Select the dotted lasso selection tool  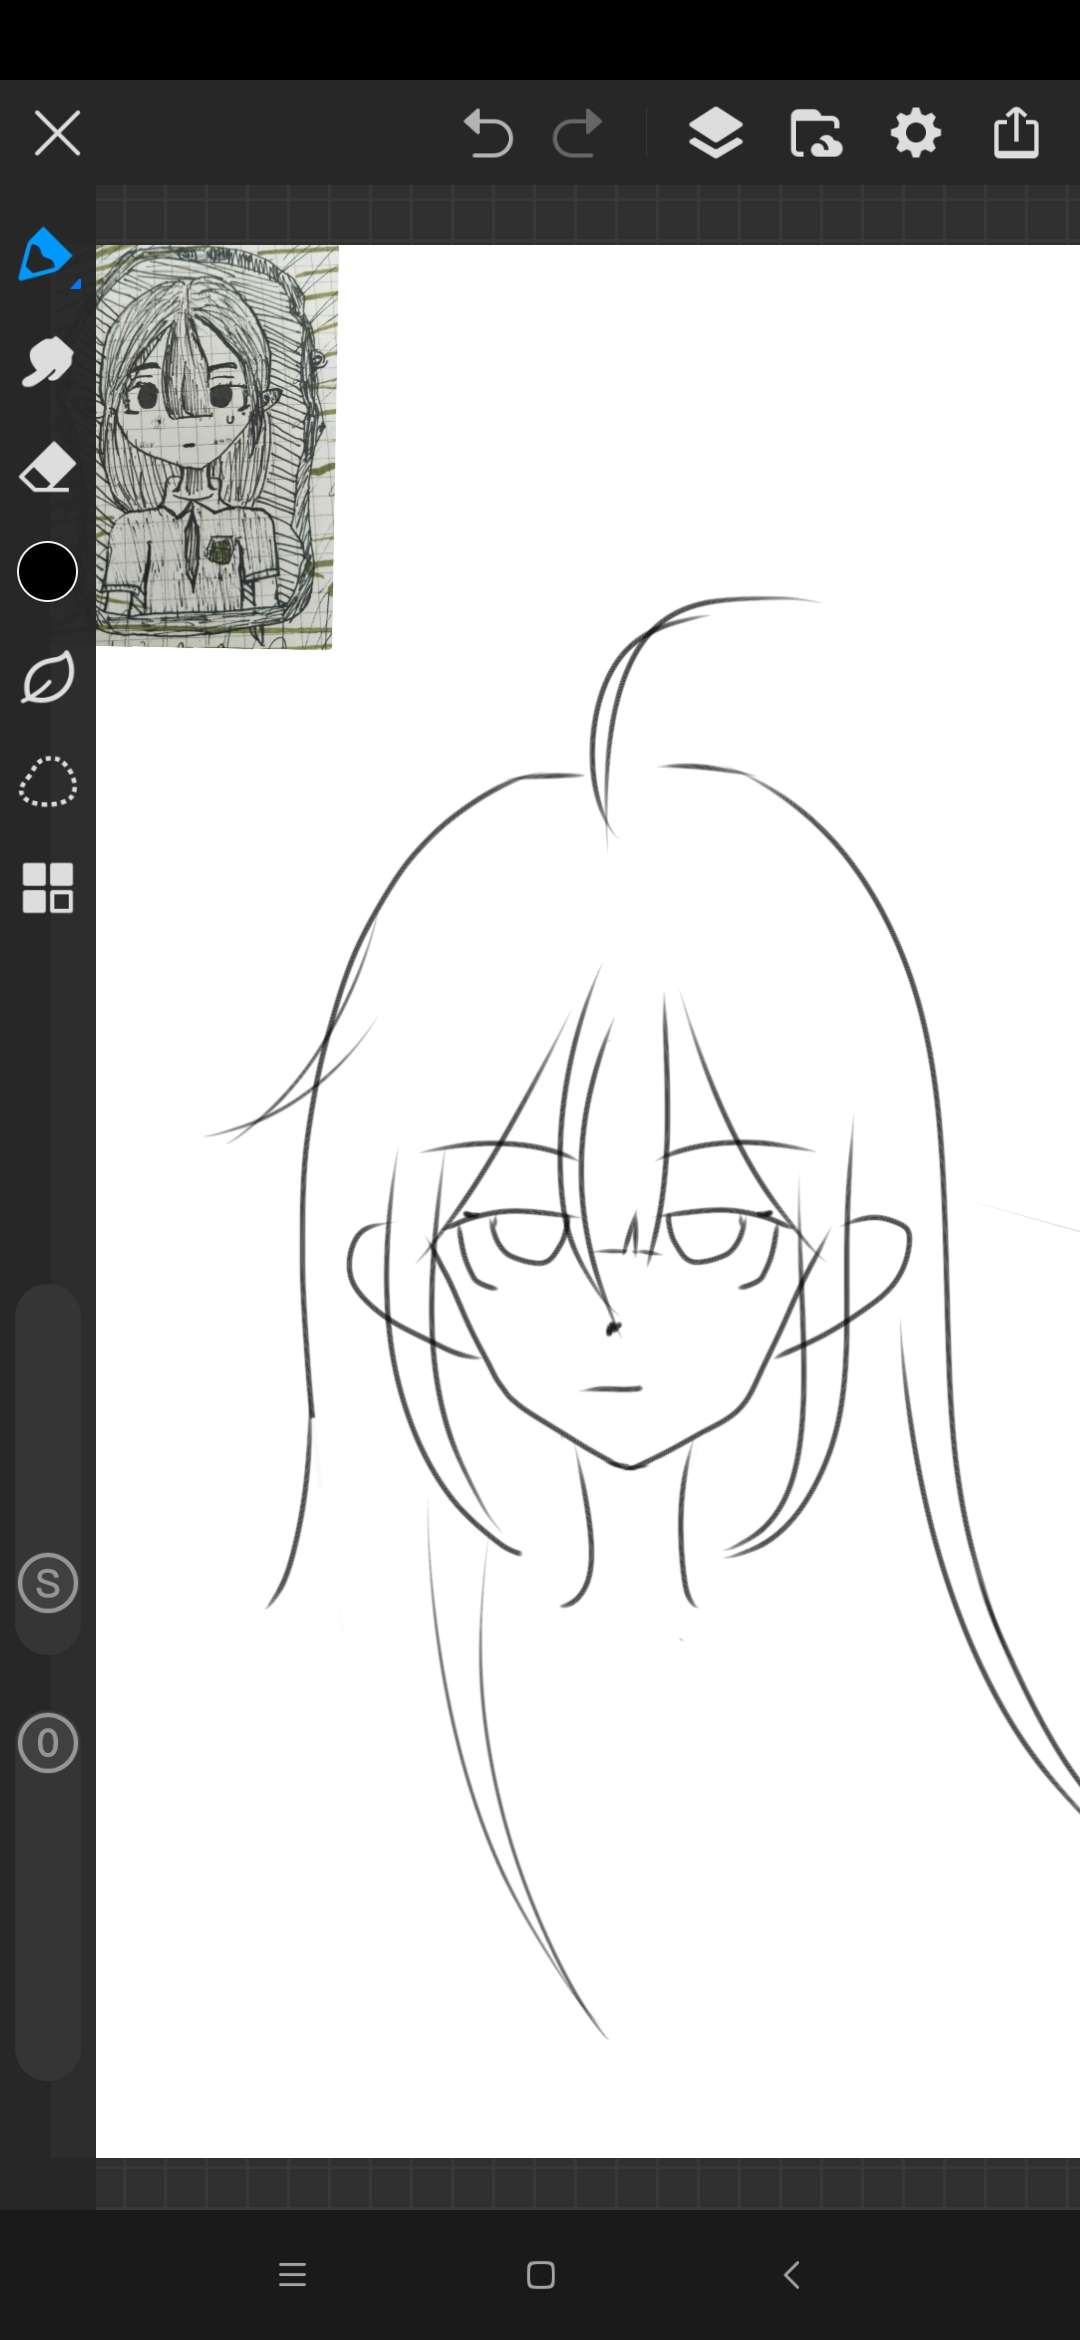(47, 782)
